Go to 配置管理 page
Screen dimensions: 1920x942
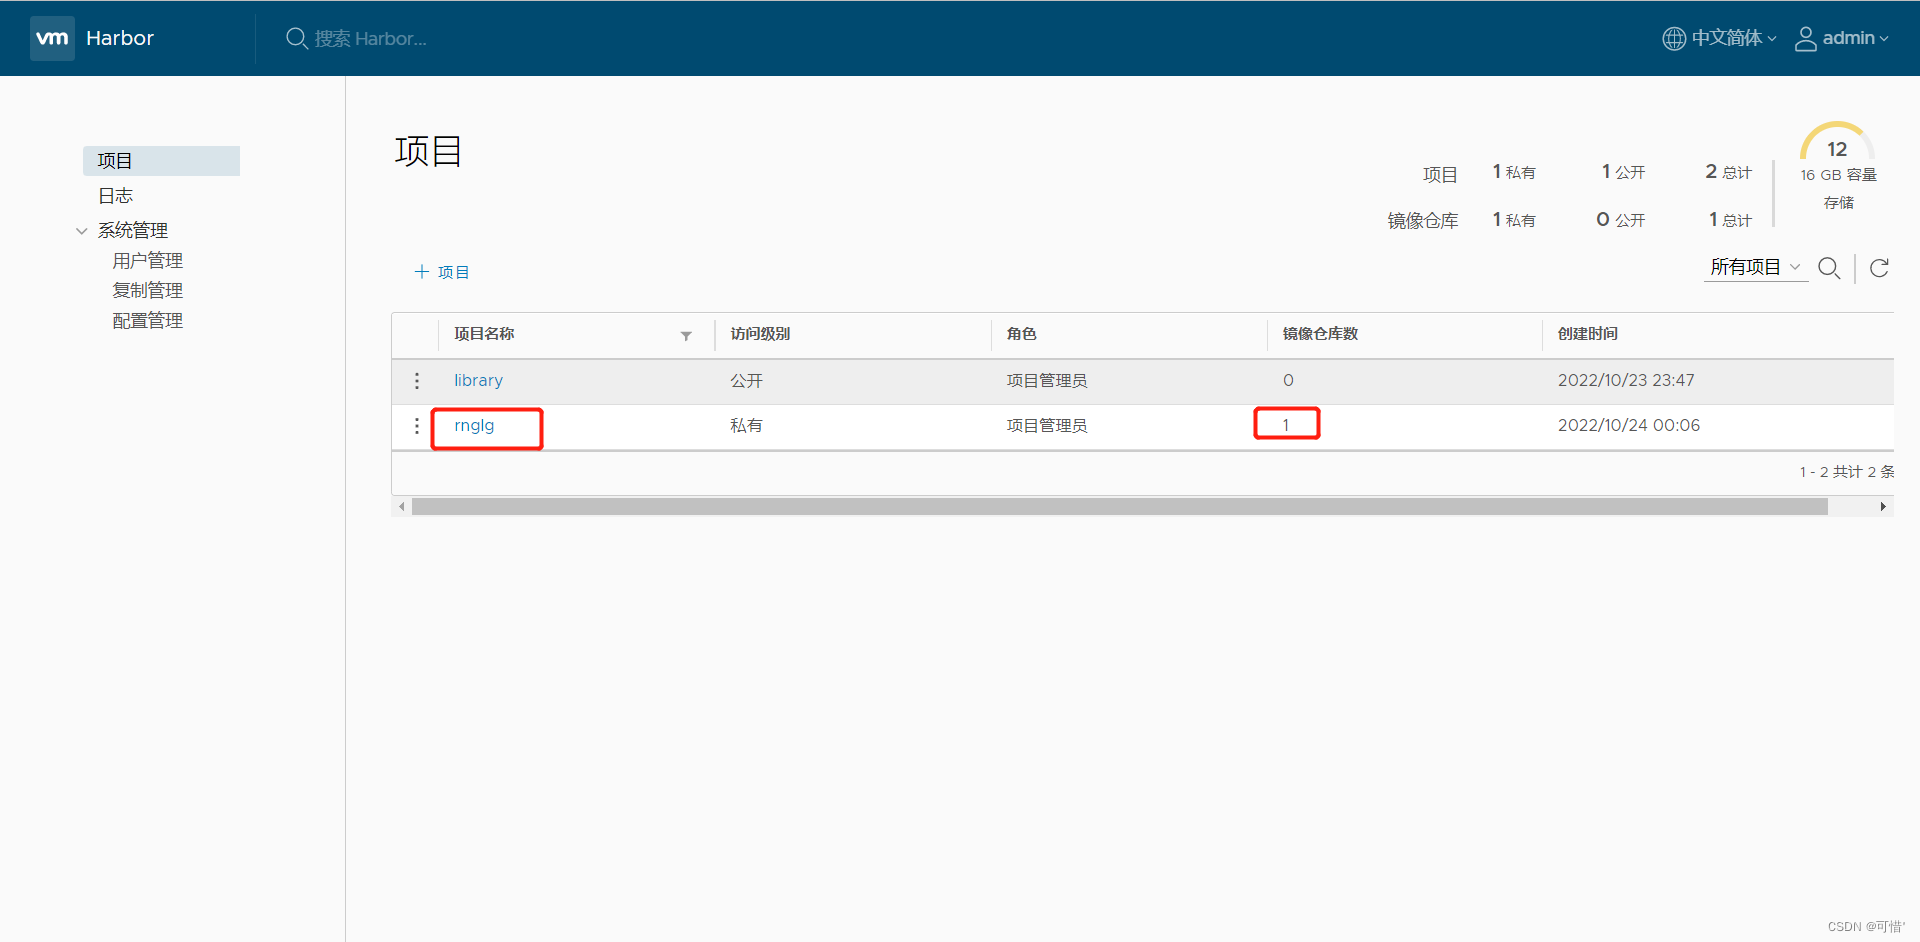coord(147,321)
